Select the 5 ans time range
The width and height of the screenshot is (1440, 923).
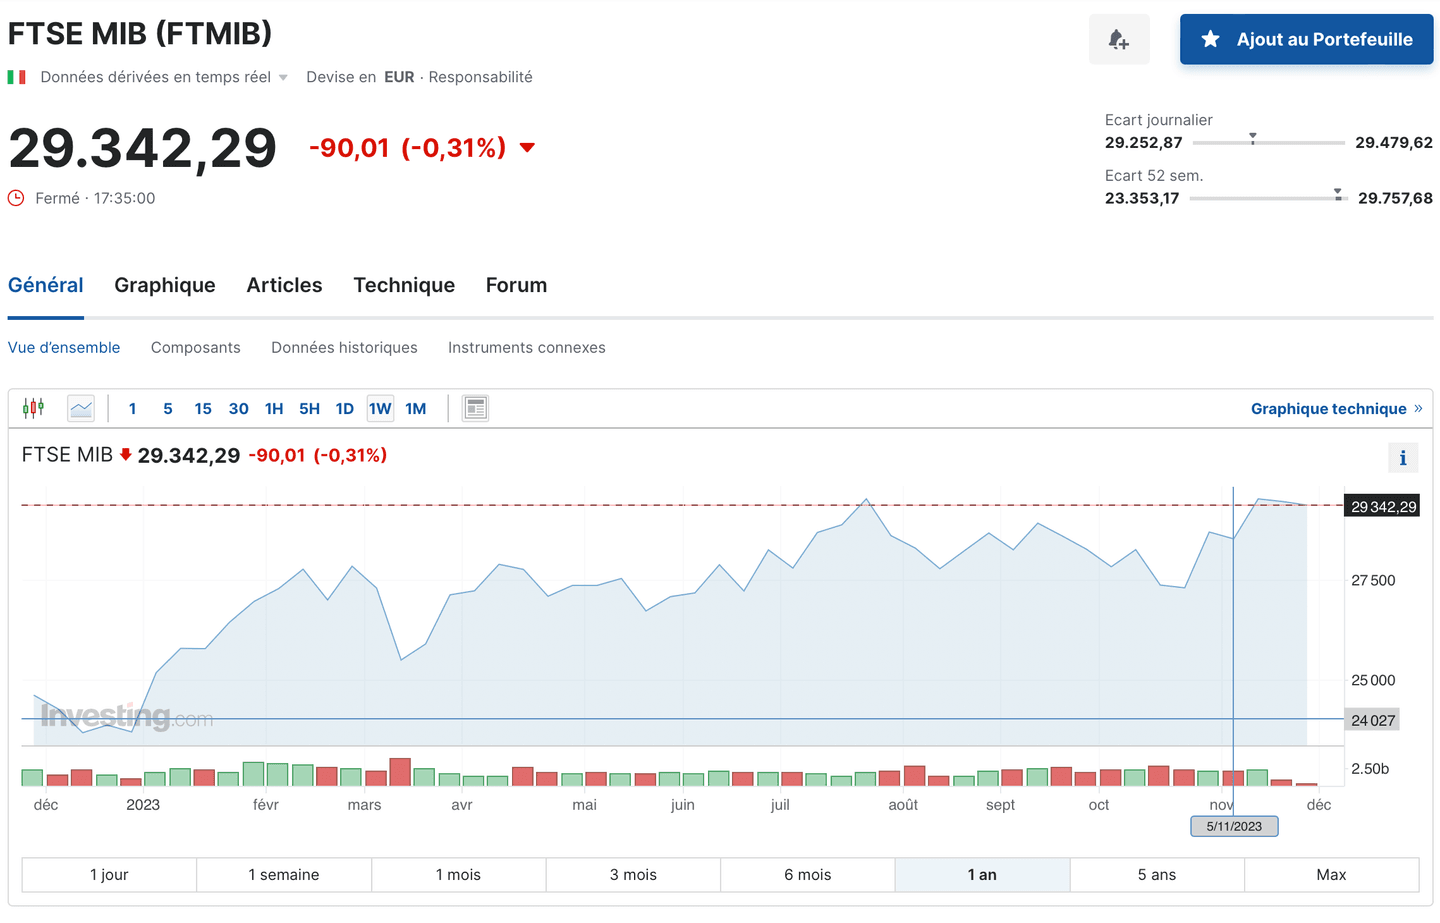(x=1157, y=874)
